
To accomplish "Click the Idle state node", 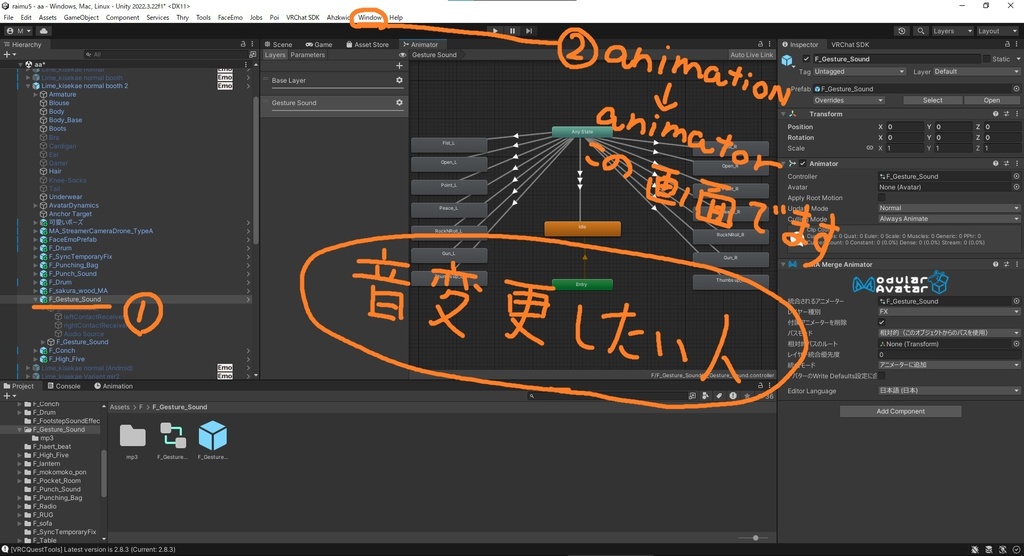I will [x=582, y=228].
